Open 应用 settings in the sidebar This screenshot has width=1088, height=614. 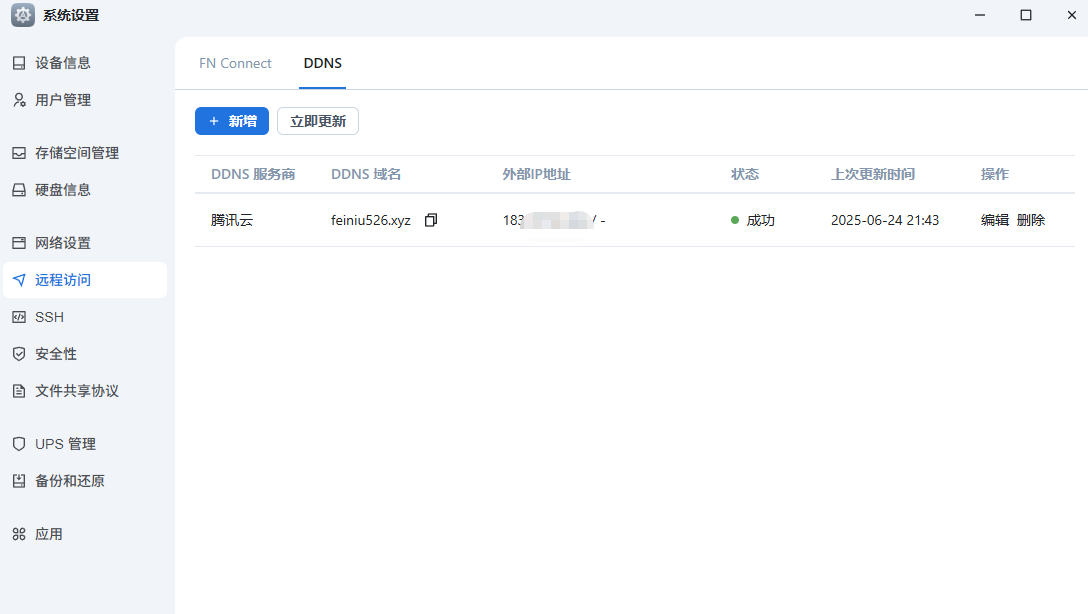[x=85, y=534]
